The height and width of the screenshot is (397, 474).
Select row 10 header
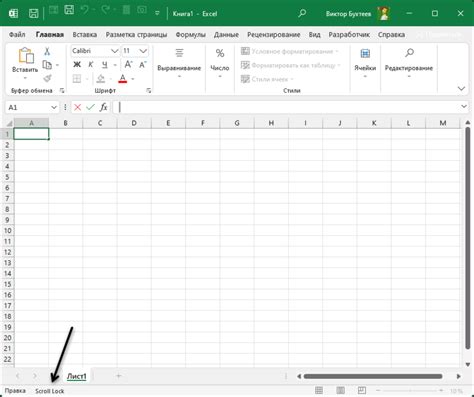tap(8, 231)
